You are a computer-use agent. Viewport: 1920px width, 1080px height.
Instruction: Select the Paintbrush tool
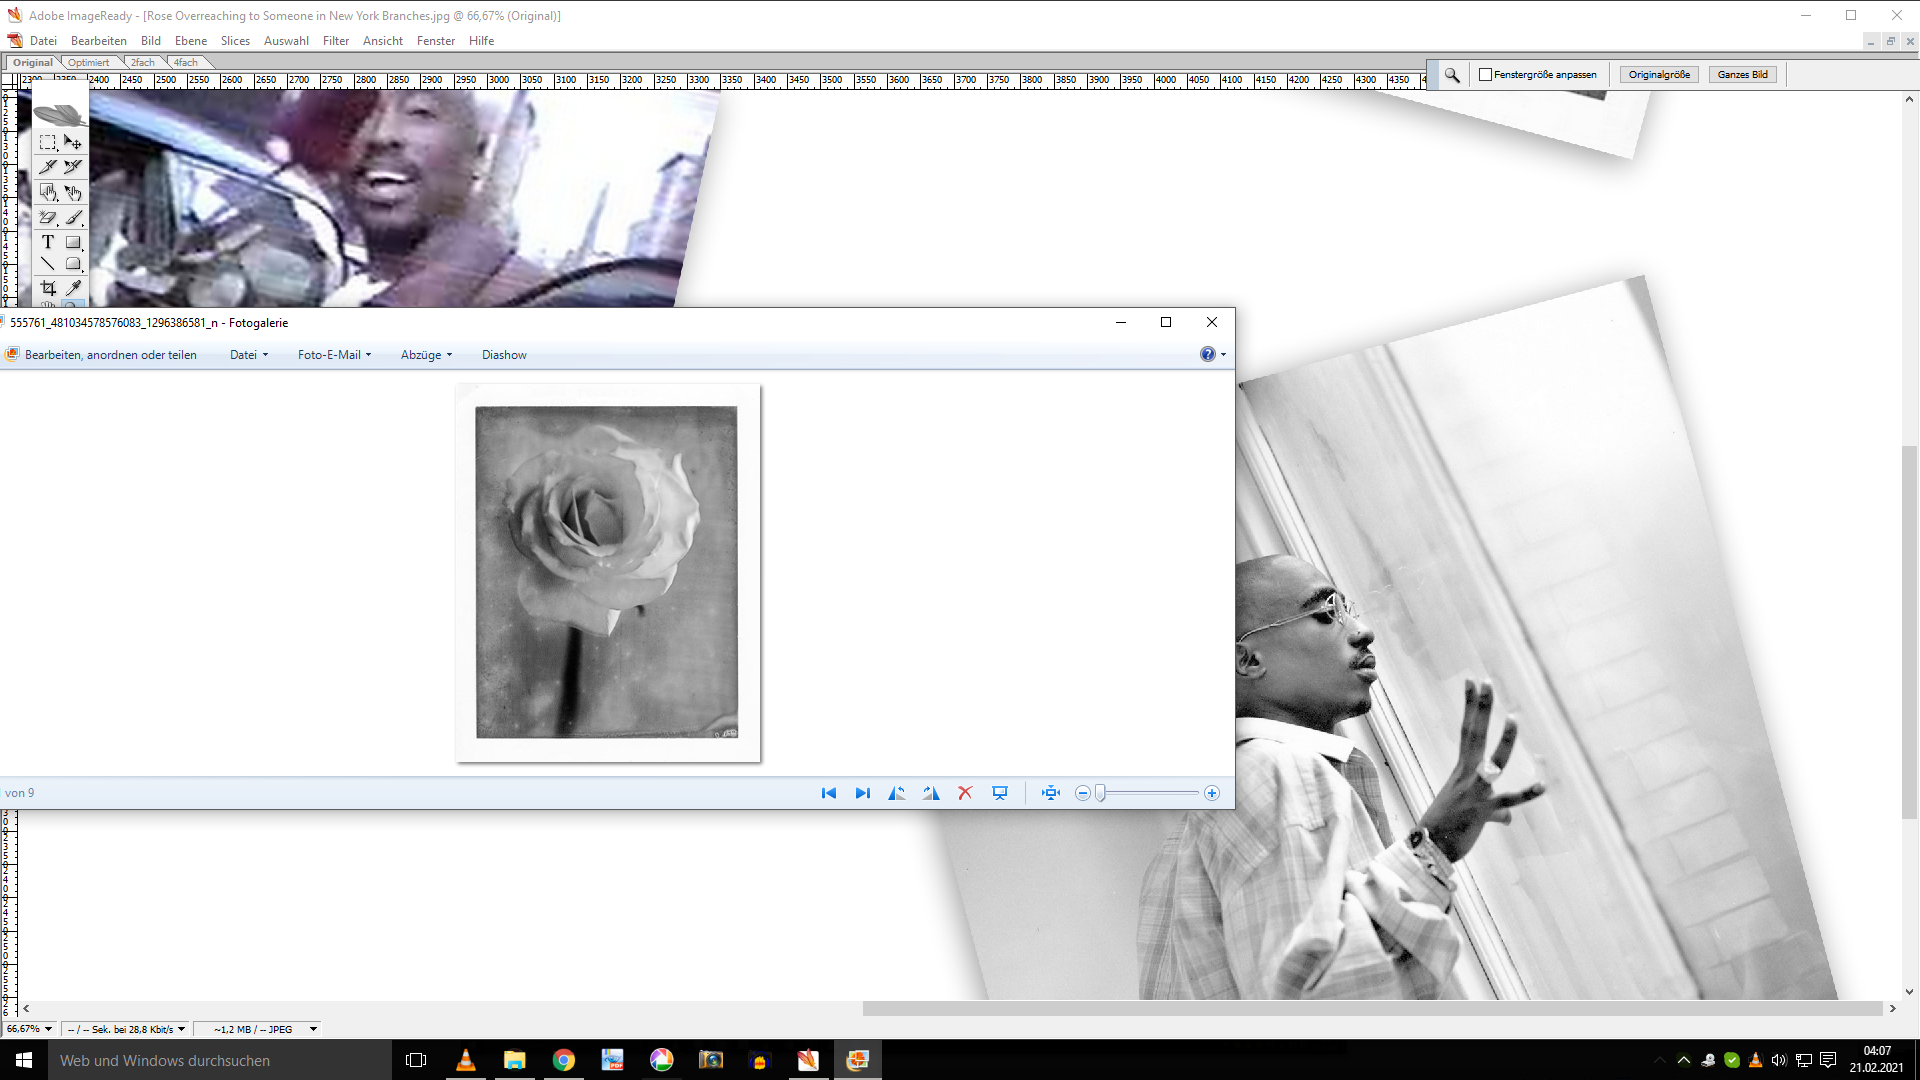tap(73, 217)
